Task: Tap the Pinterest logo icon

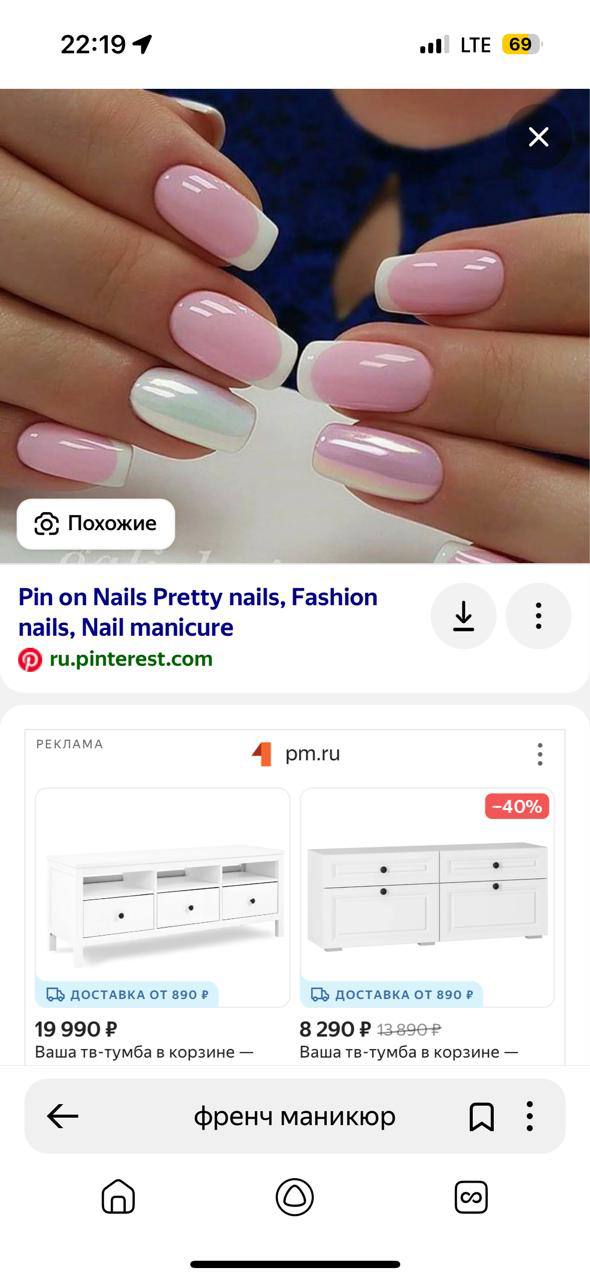Action: [30, 659]
